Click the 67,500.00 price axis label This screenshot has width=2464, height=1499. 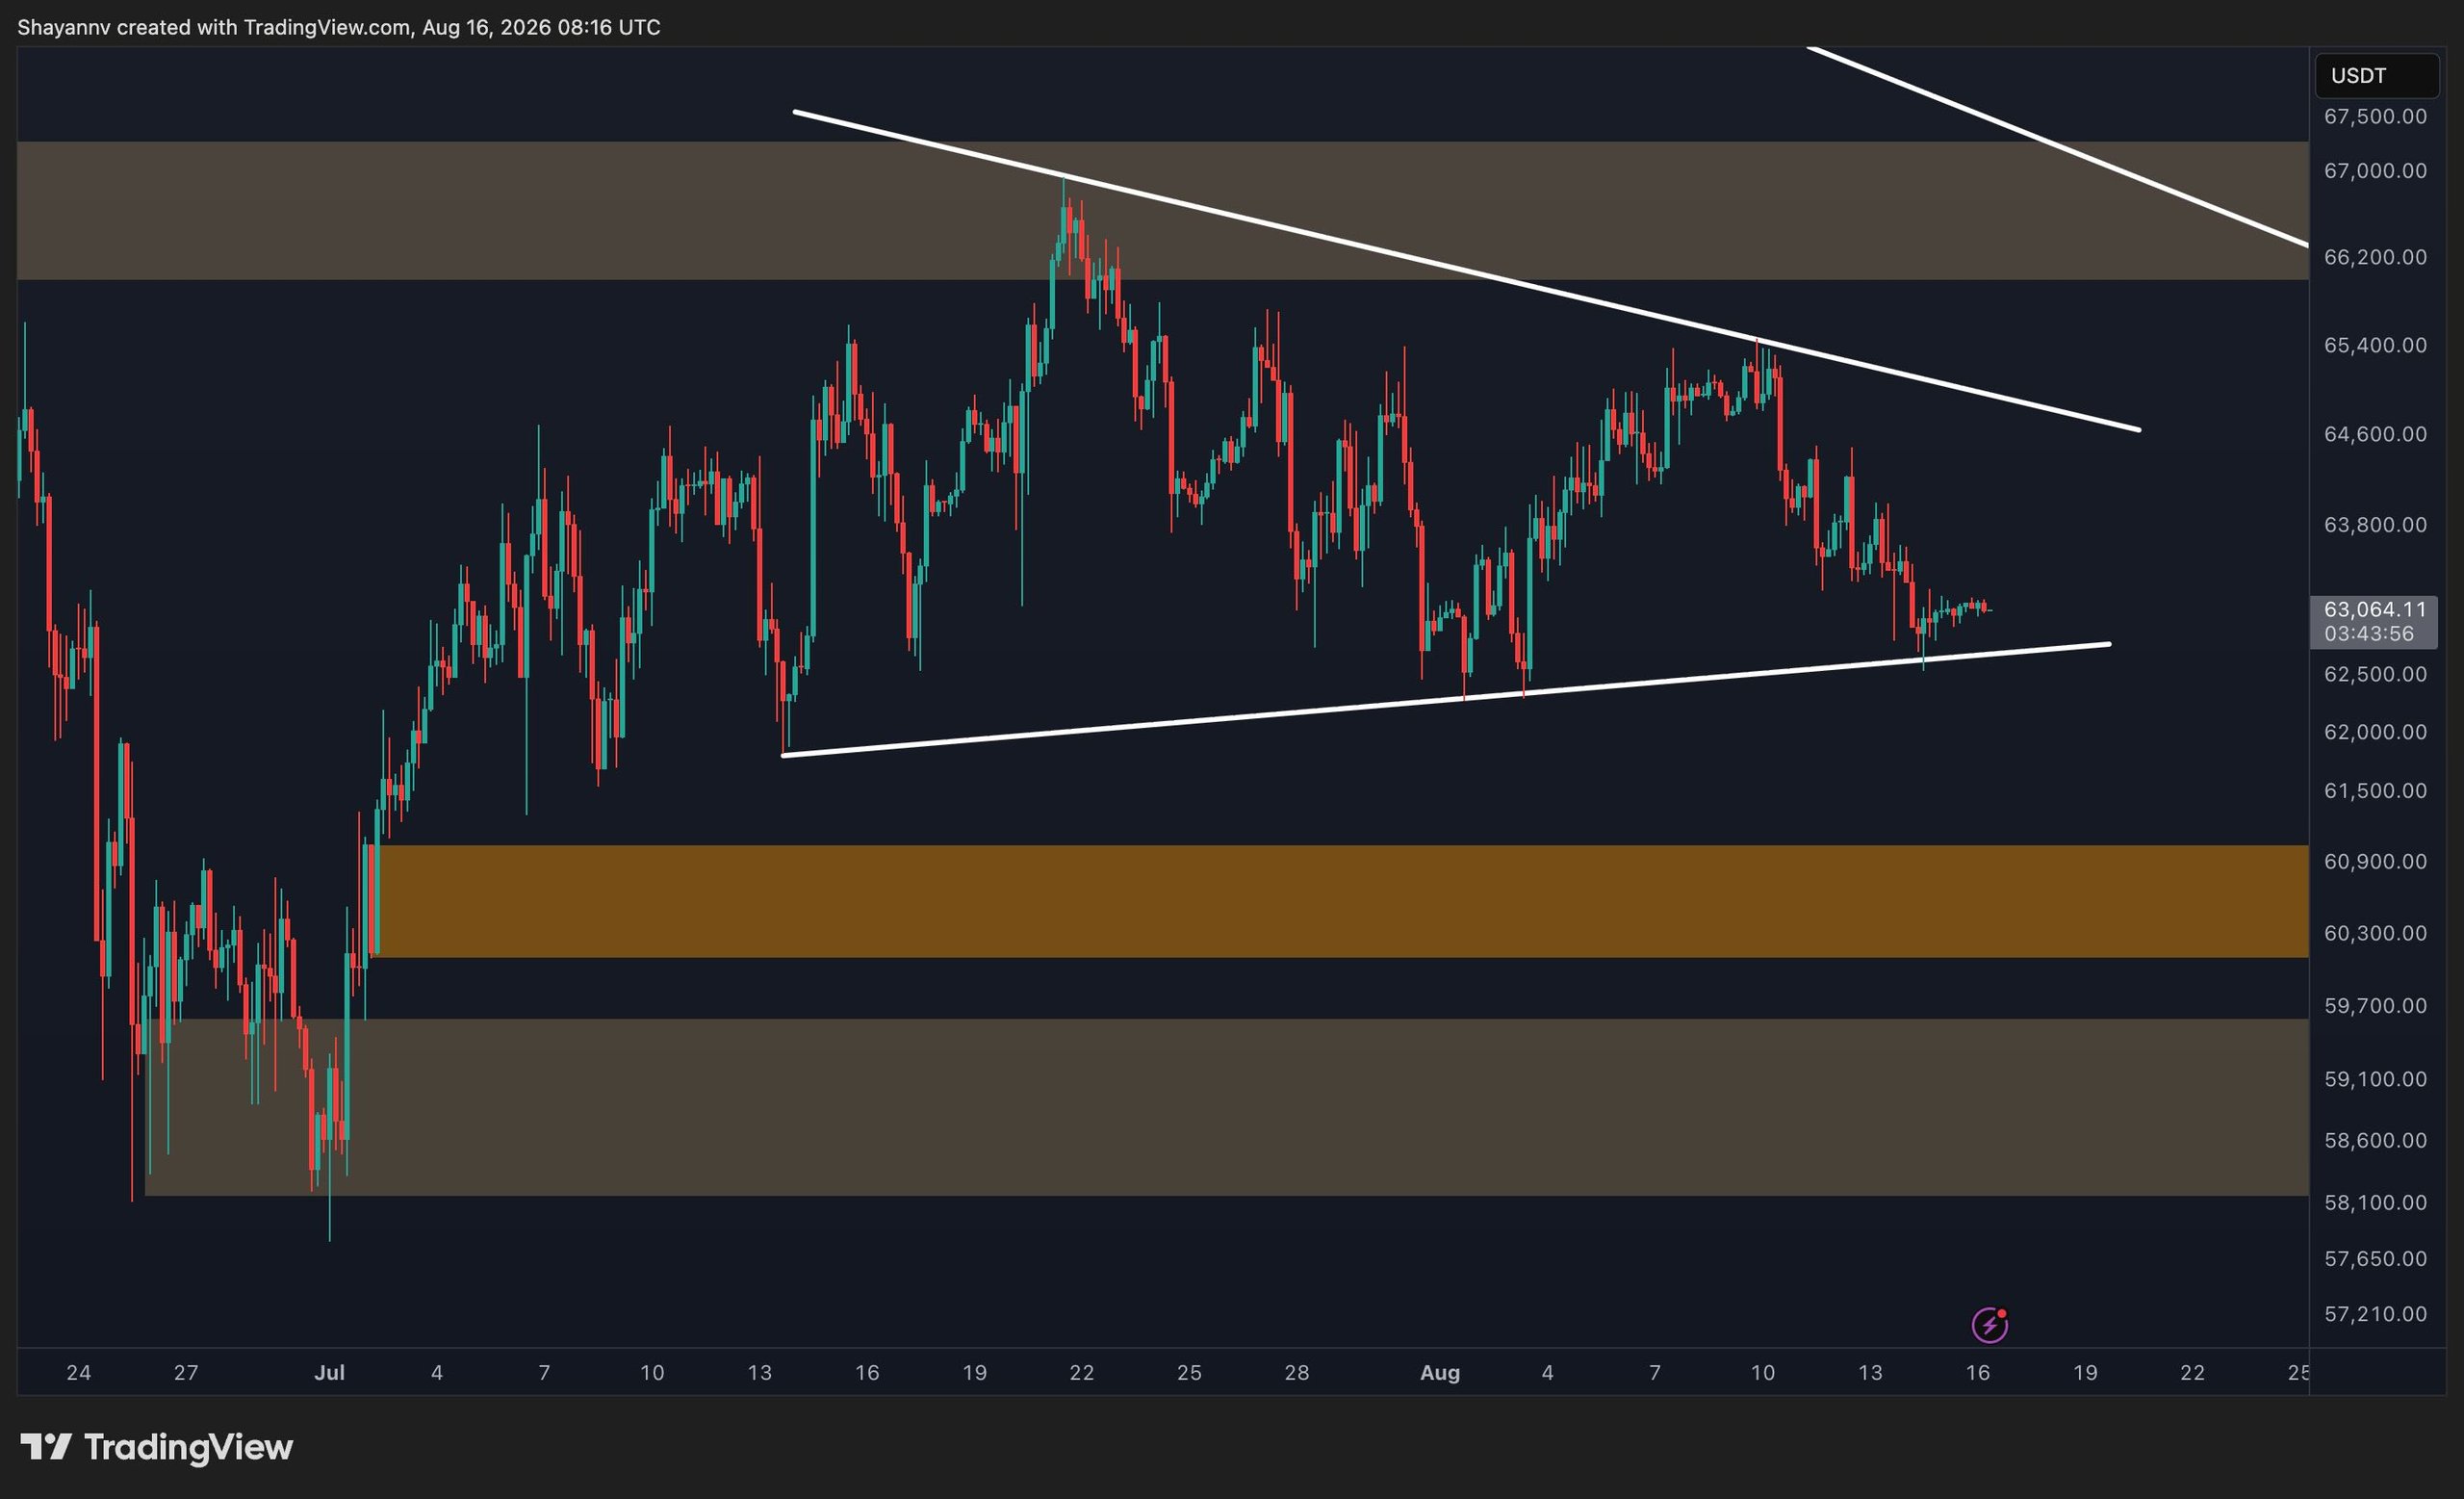click(x=2375, y=117)
